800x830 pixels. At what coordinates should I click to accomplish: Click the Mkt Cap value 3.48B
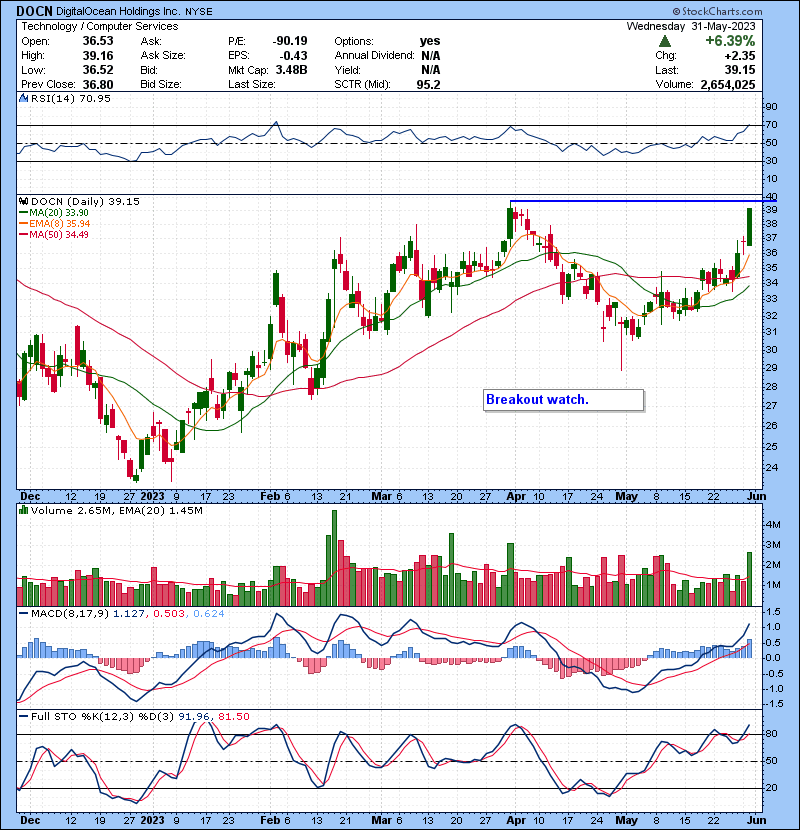[291, 69]
